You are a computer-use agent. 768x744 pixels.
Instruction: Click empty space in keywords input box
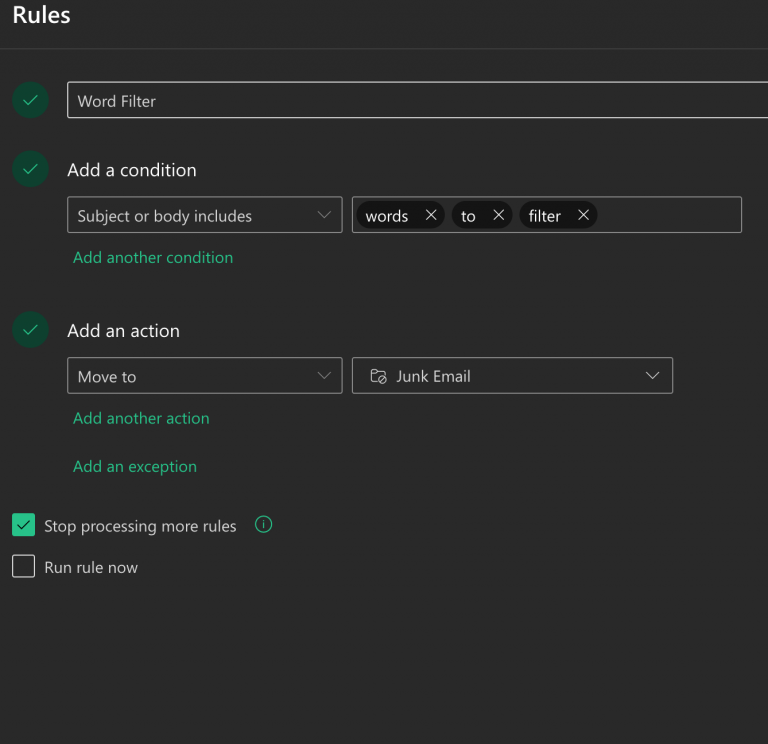point(670,215)
